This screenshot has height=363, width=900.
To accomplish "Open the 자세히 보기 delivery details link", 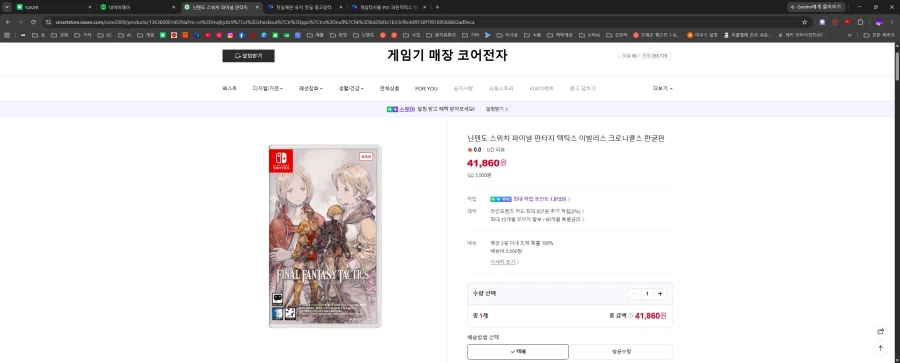I will click(504, 262).
